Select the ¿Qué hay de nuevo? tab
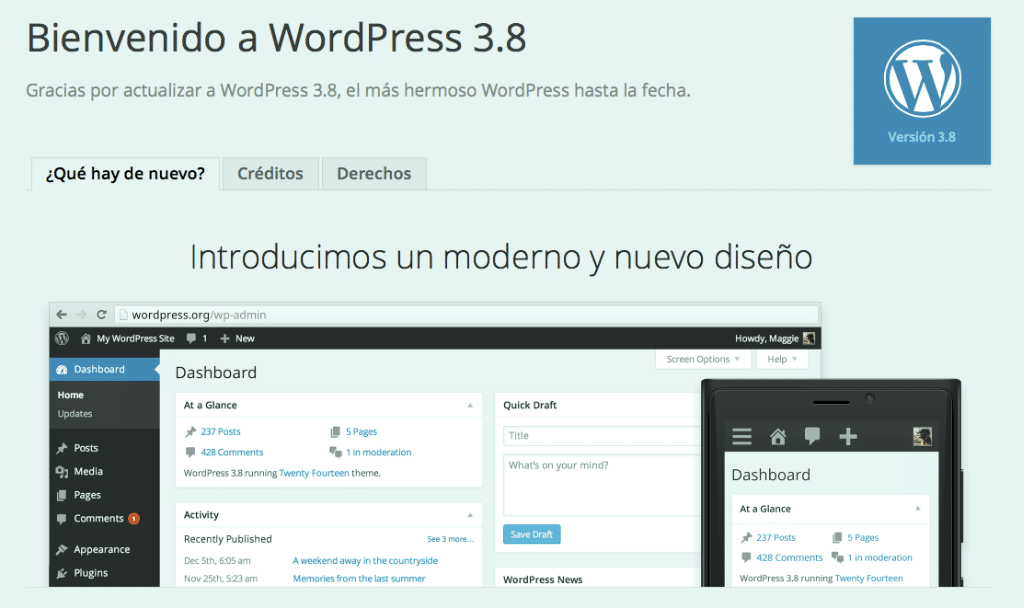This screenshot has height=608, width=1024. (125, 174)
